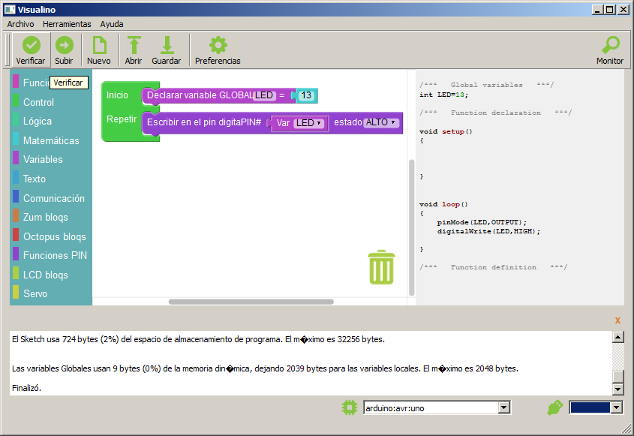Viewport: 634px width, 436px height.
Task: Open the Variables block category
Action: pyautogui.click(x=43, y=159)
